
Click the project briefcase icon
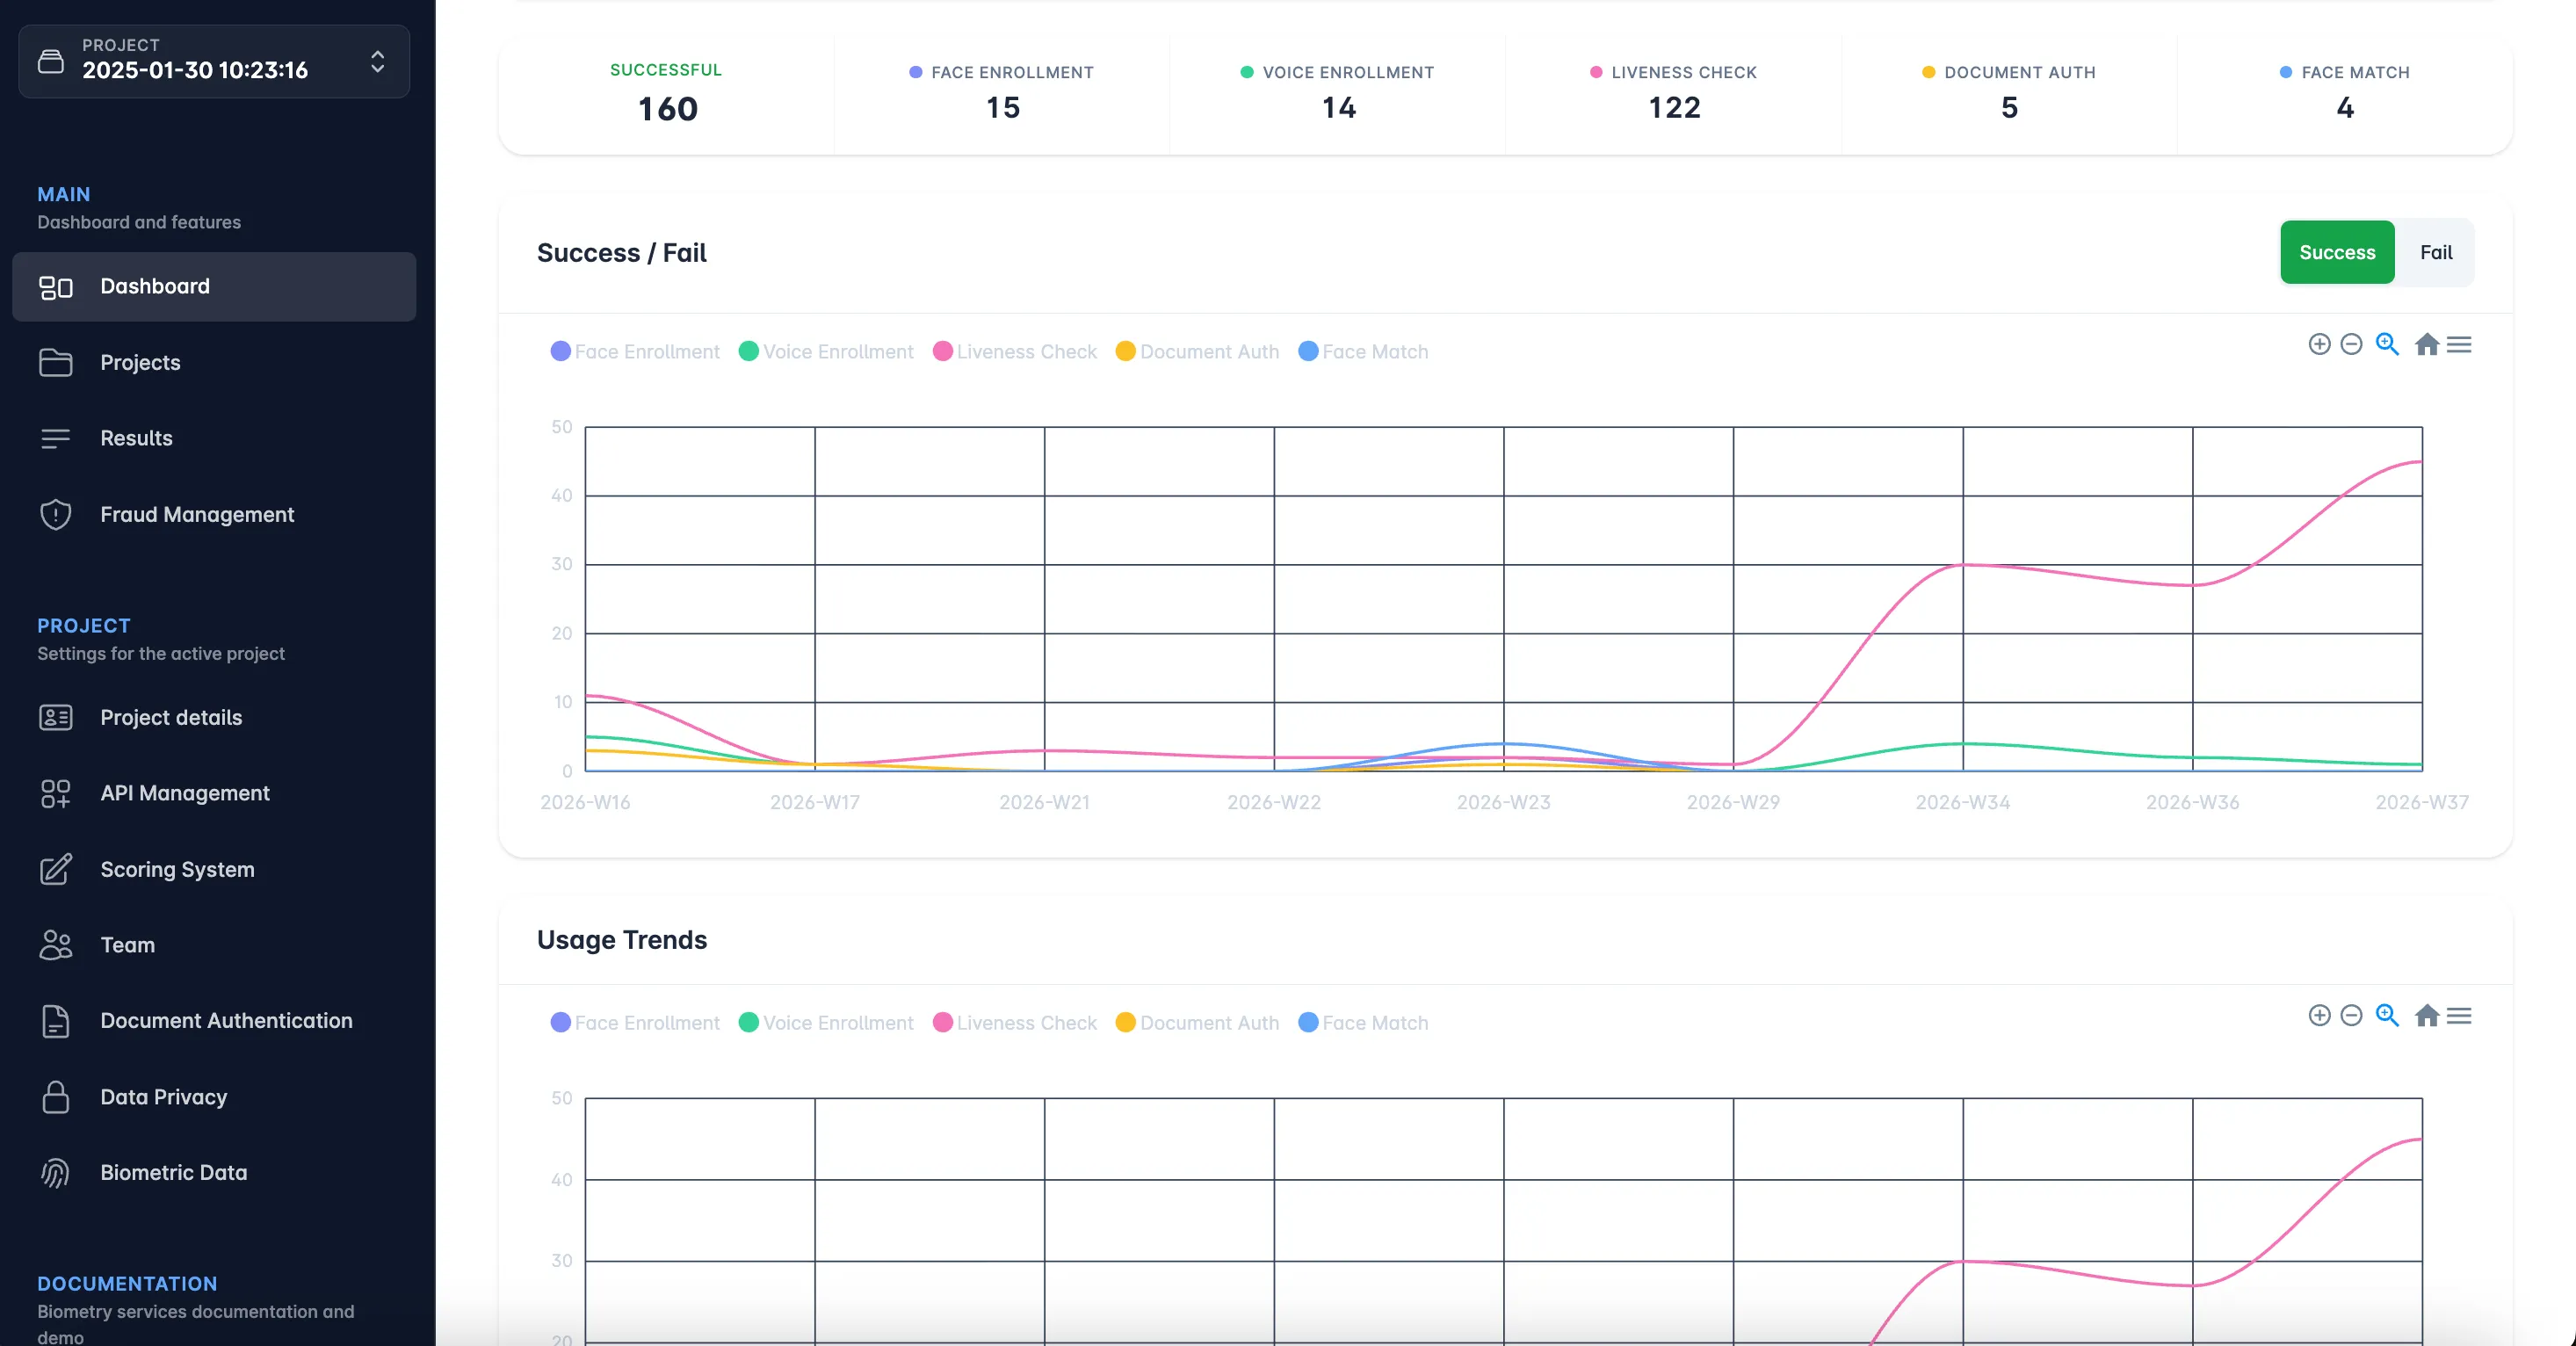click(x=51, y=61)
